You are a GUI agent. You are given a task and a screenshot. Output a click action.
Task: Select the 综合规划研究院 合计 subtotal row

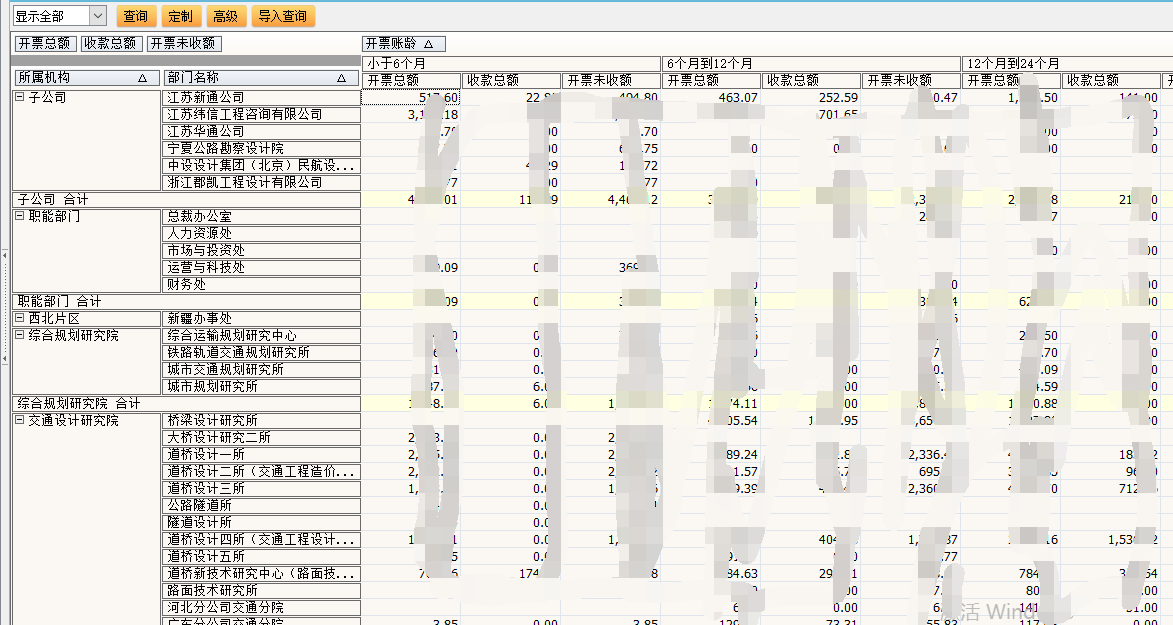coord(186,403)
